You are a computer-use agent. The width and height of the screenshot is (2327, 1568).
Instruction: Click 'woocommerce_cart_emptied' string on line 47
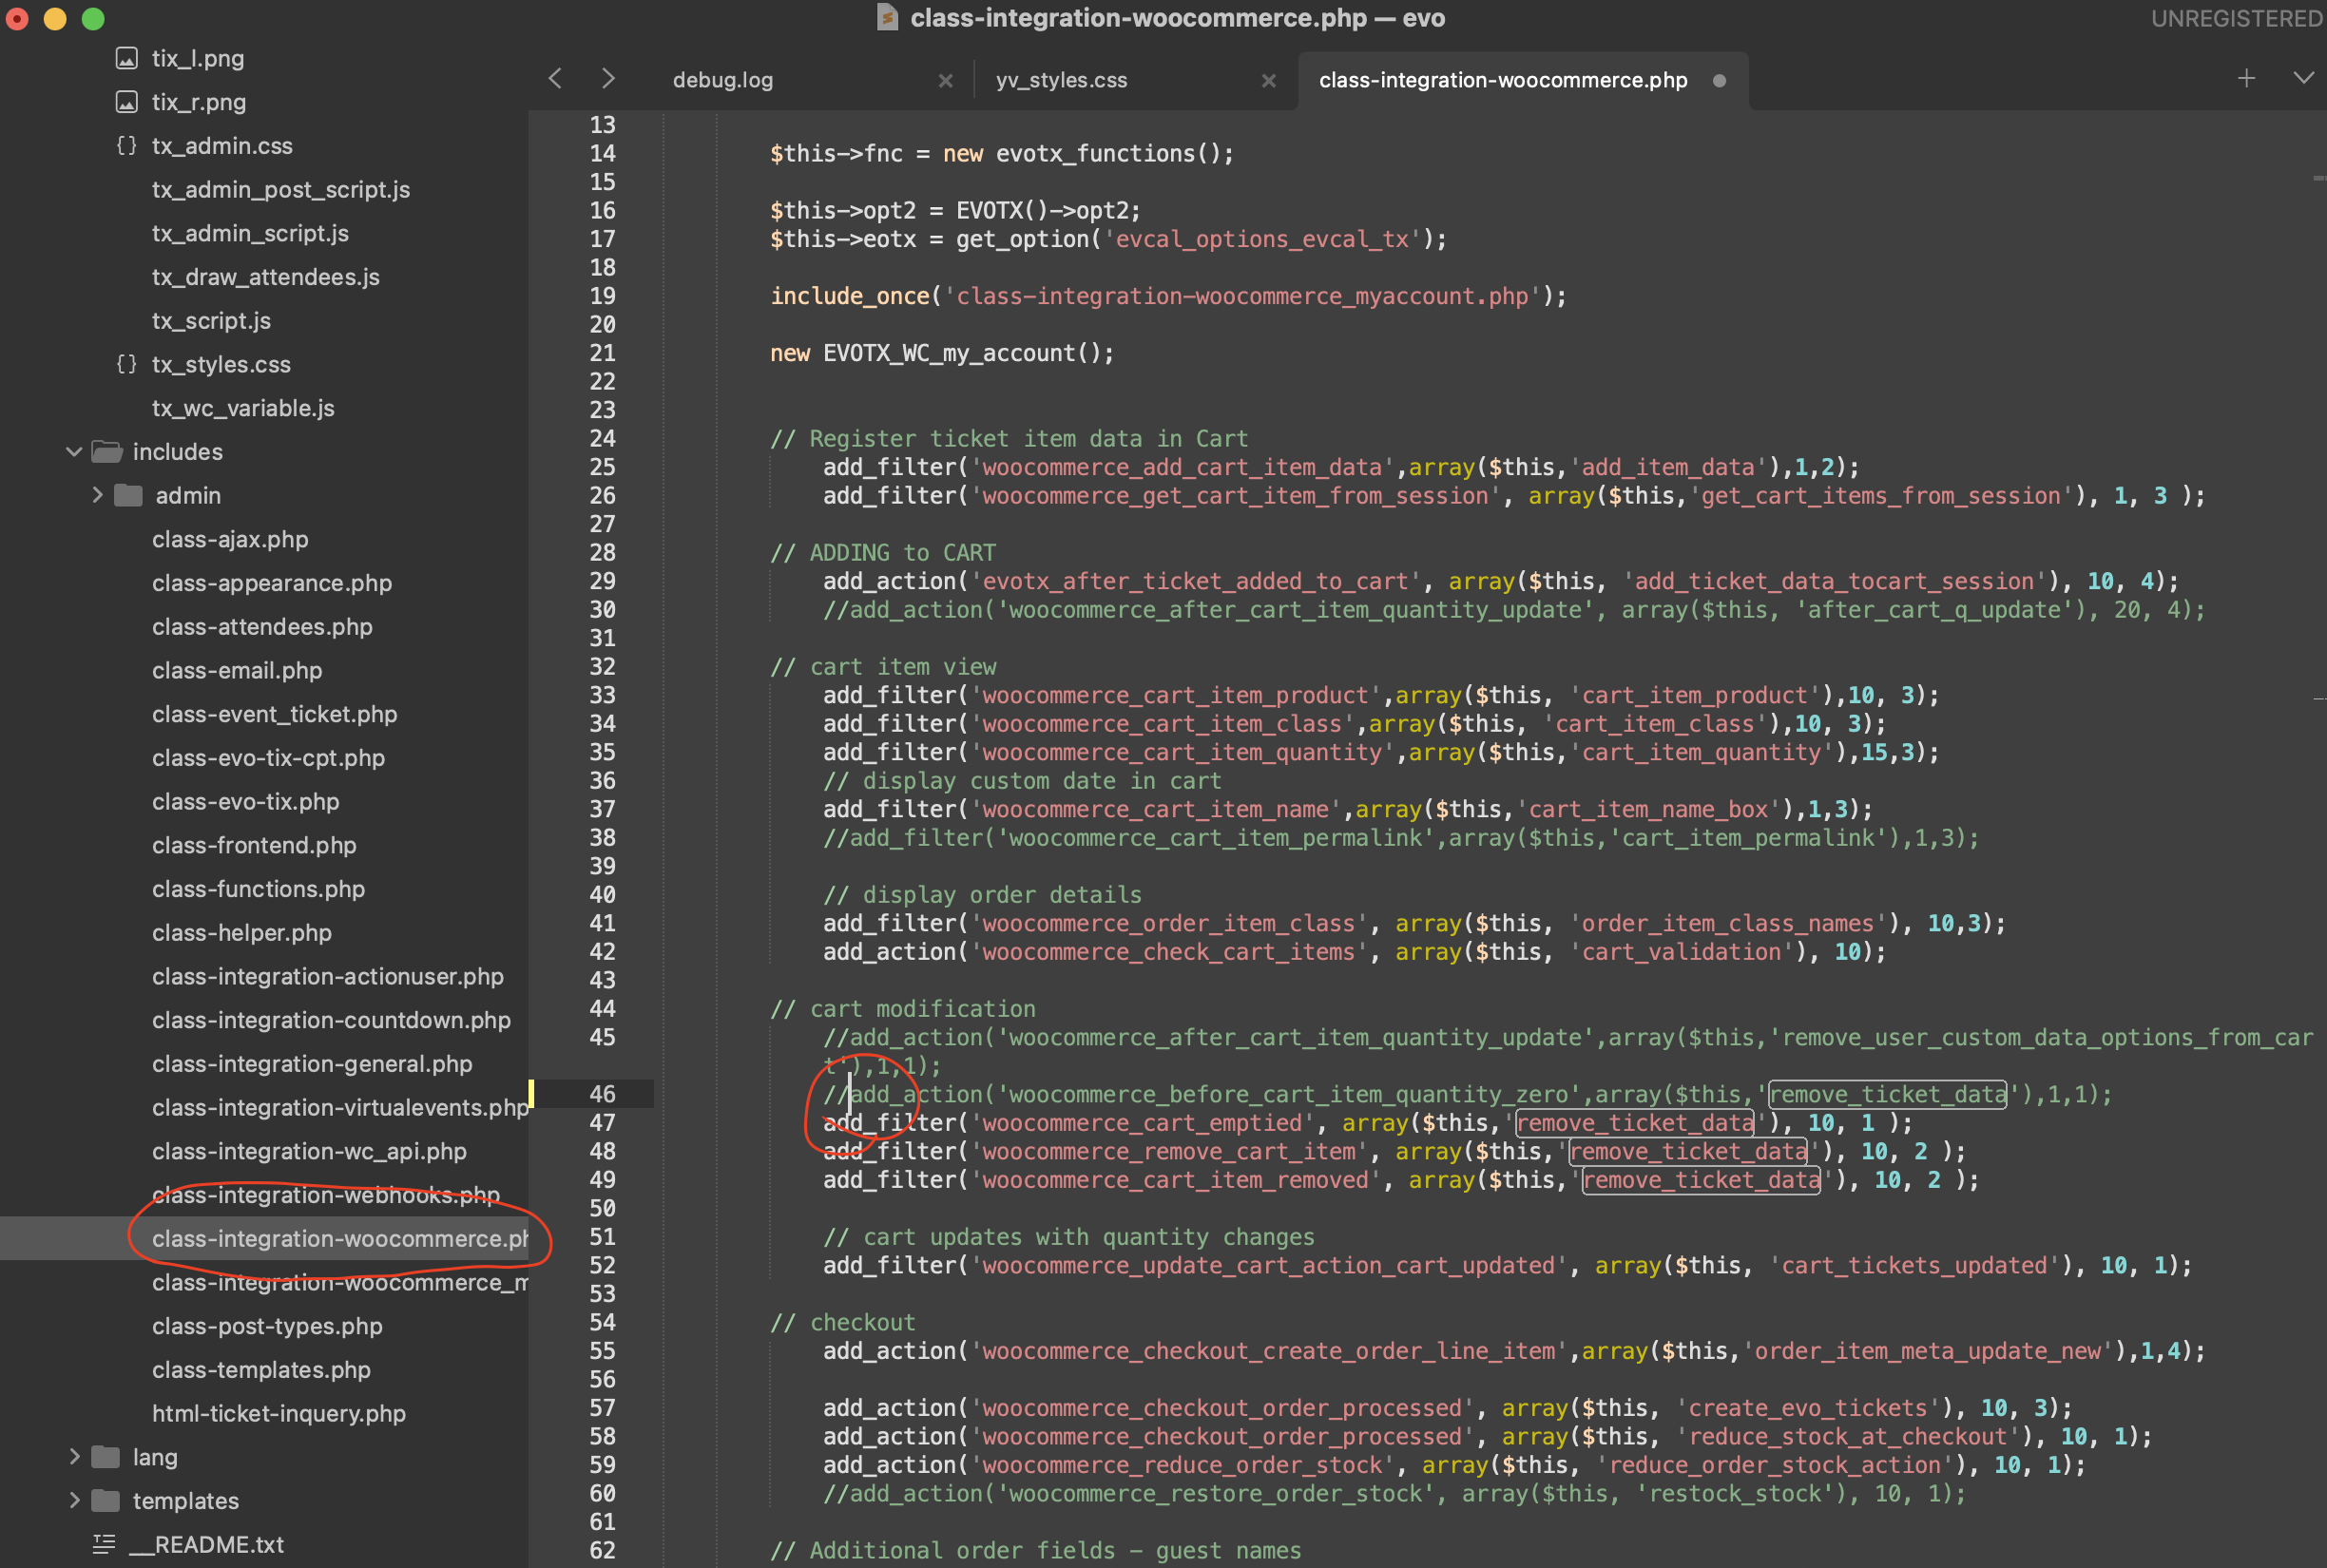pos(1143,1123)
